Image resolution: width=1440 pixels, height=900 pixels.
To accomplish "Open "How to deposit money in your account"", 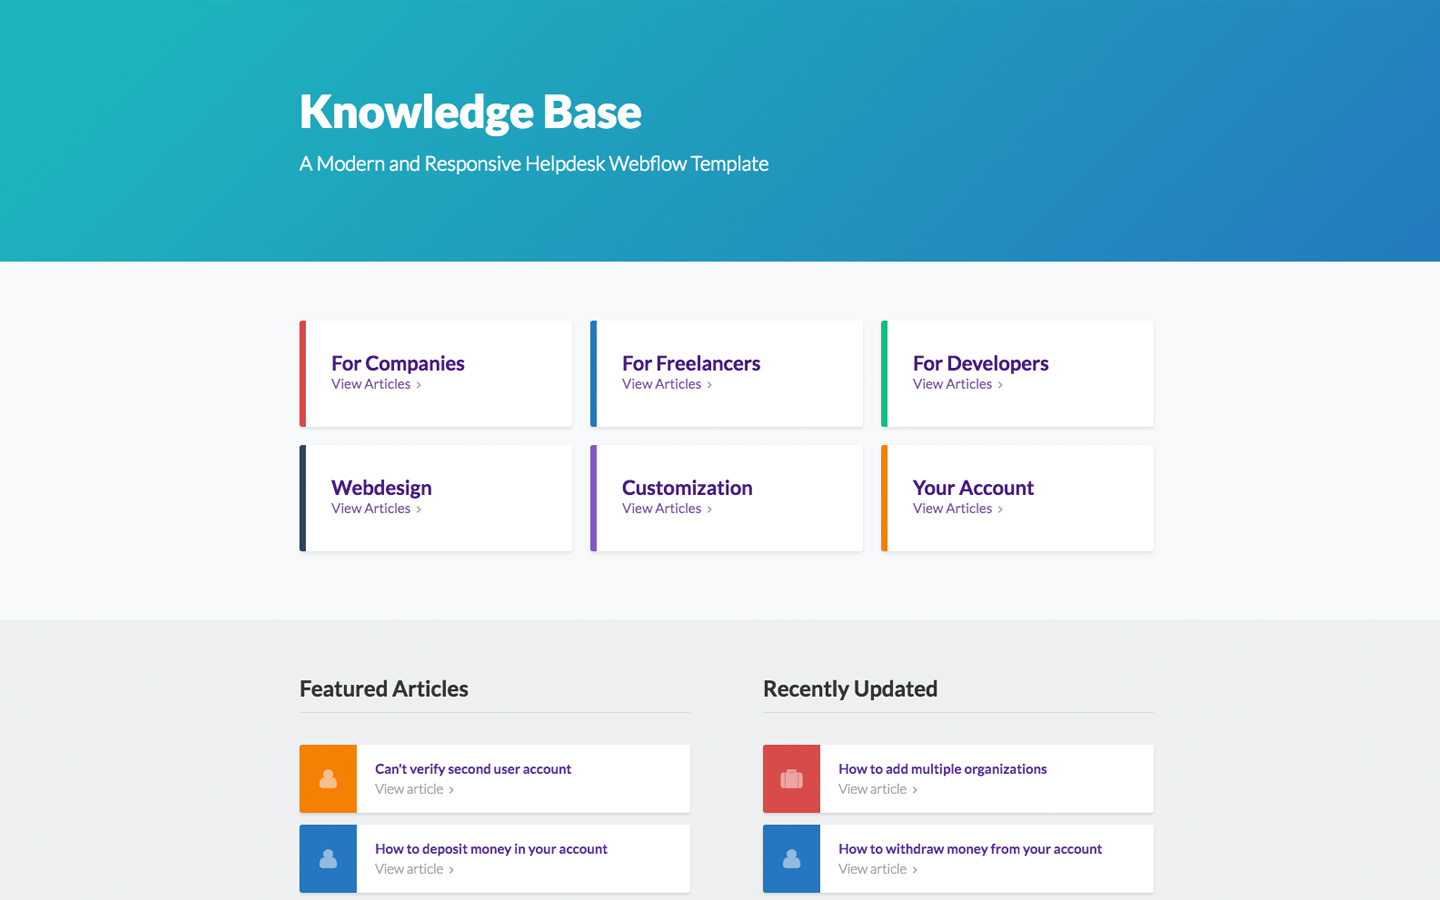I will point(490,848).
